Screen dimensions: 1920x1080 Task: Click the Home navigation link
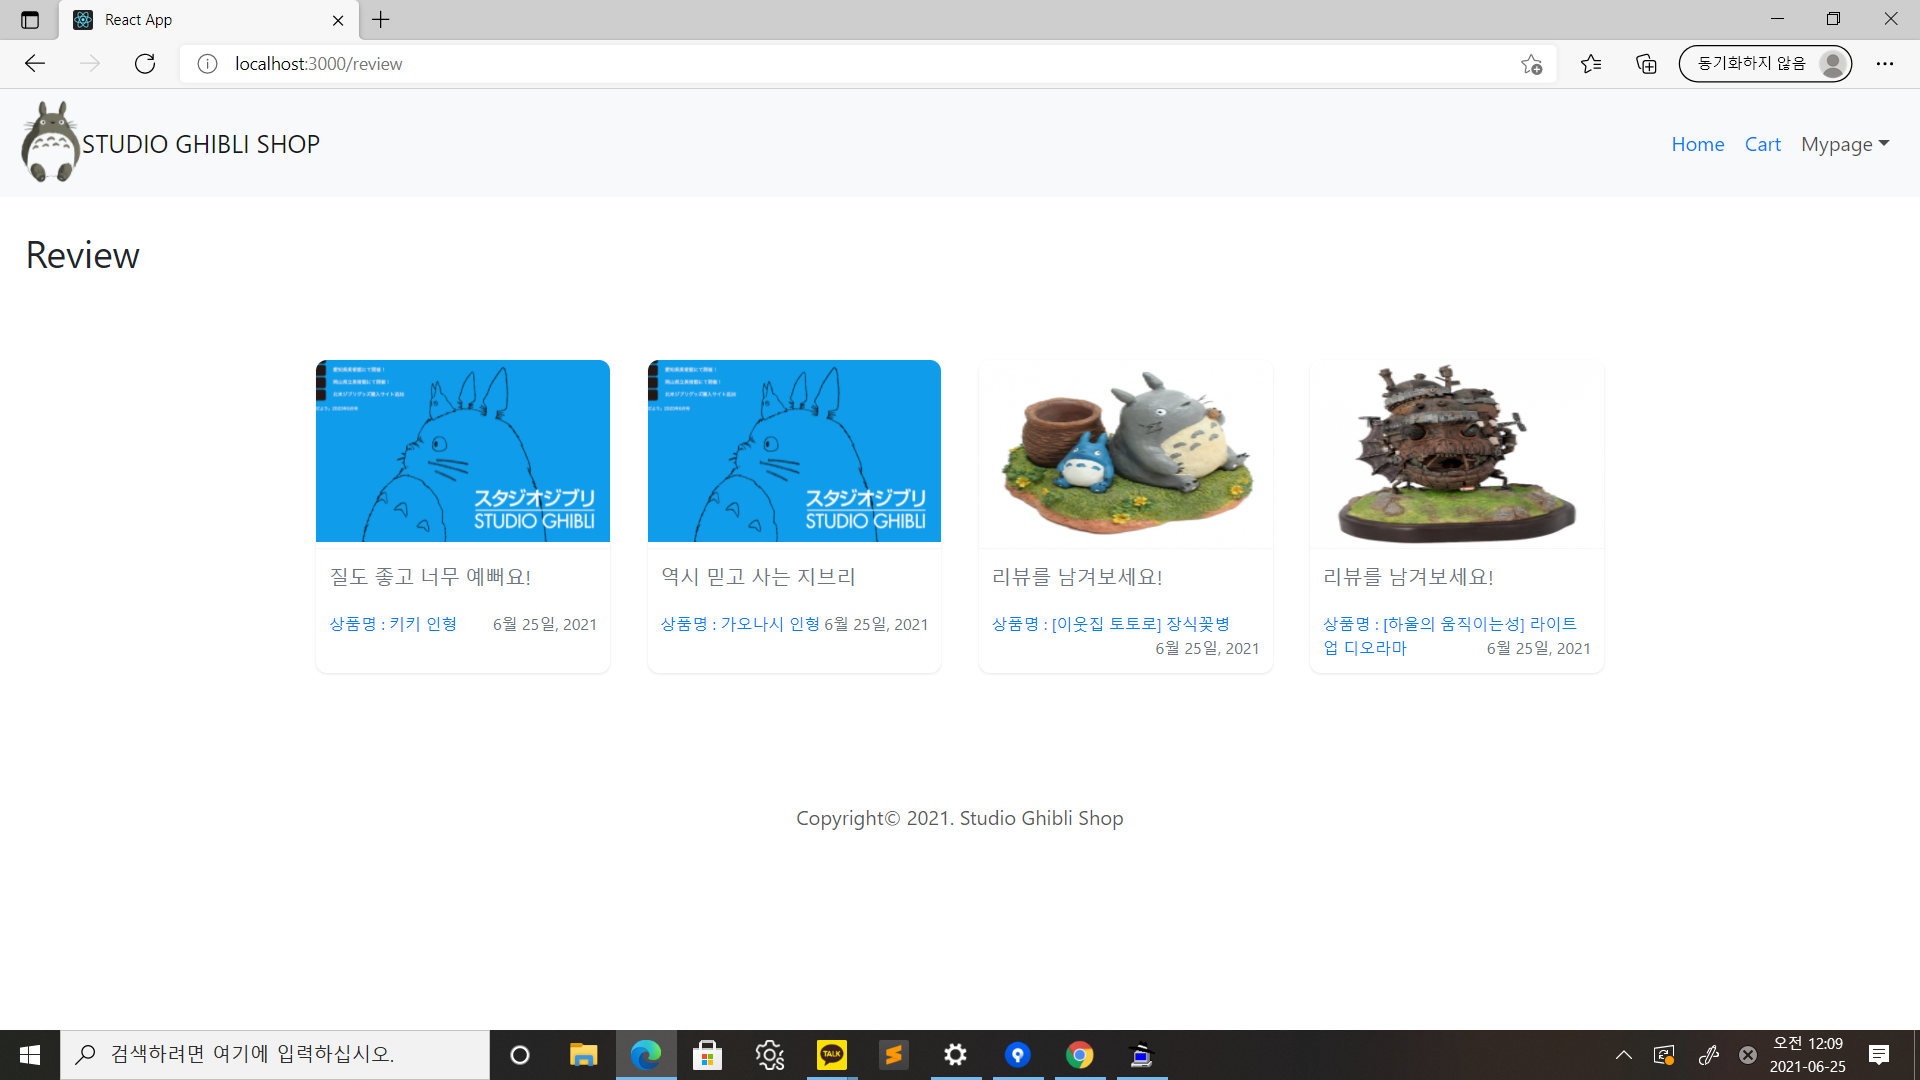pyautogui.click(x=1697, y=144)
